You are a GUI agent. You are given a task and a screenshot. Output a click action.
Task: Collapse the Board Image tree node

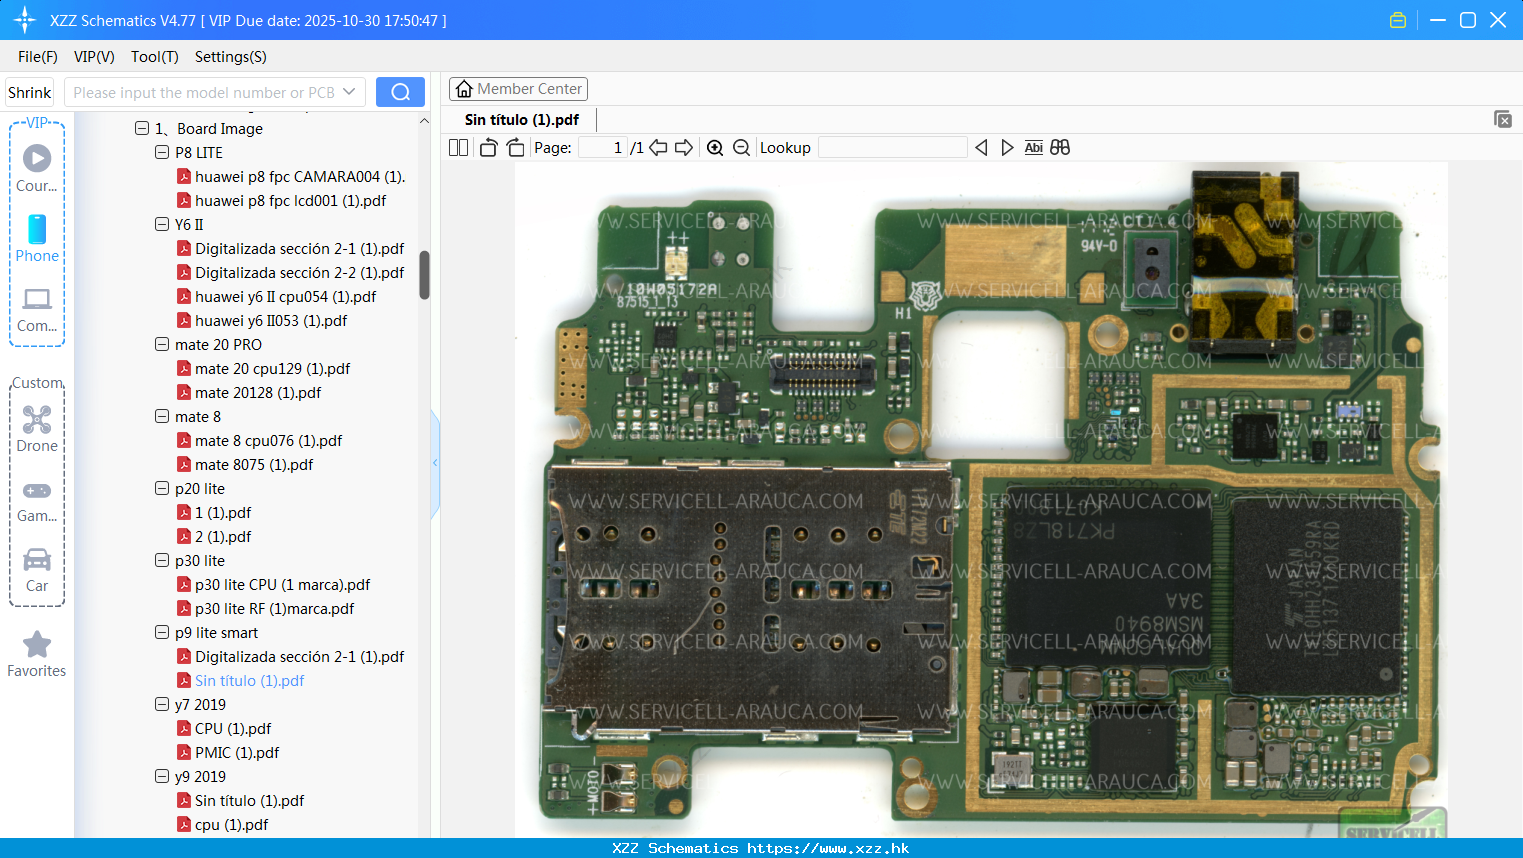[142, 128]
